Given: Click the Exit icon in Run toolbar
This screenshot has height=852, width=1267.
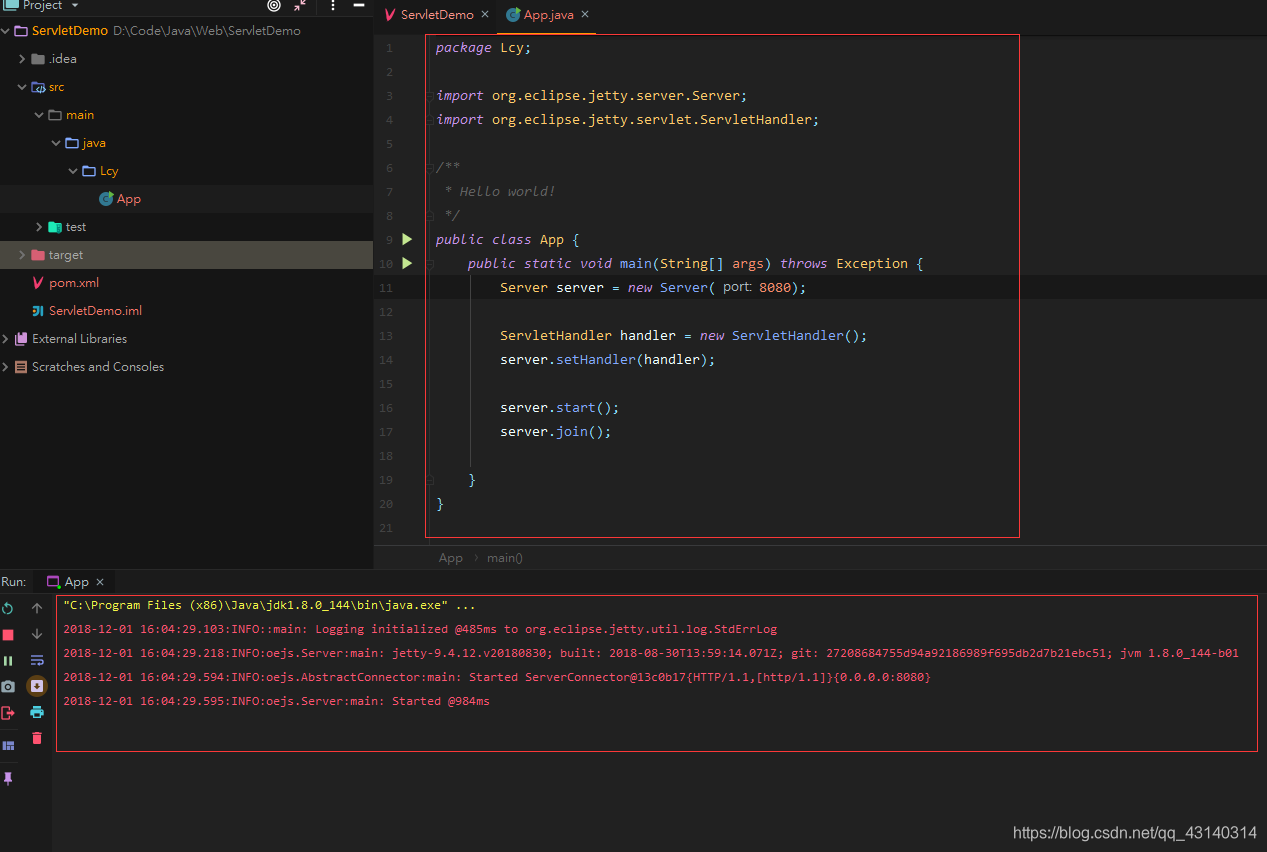Looking at the screenshot, I should pyautogui.click(x=8, y=713).
